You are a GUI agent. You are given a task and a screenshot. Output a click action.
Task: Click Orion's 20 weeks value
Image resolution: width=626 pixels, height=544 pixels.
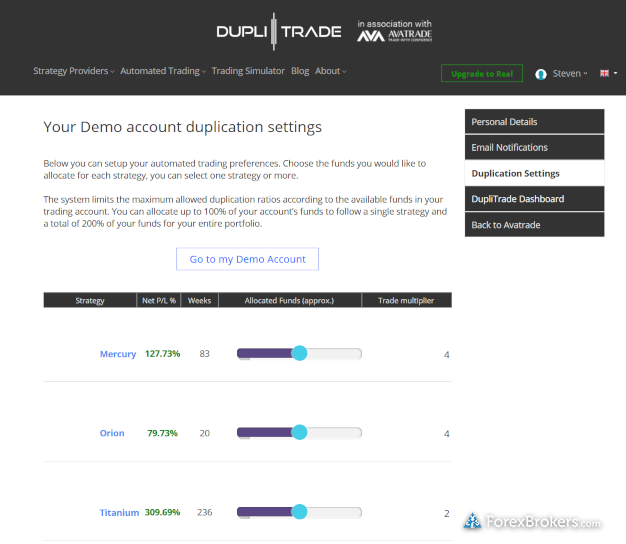[x=204, y=433]
